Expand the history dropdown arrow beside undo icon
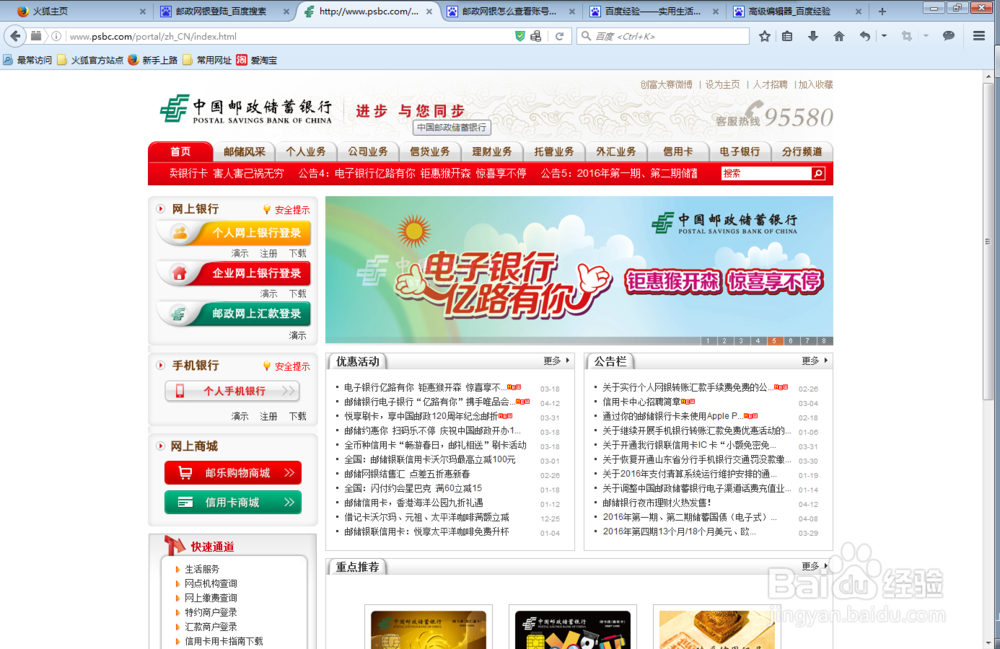The image size is (1000, 649). (x=884, y=36)
